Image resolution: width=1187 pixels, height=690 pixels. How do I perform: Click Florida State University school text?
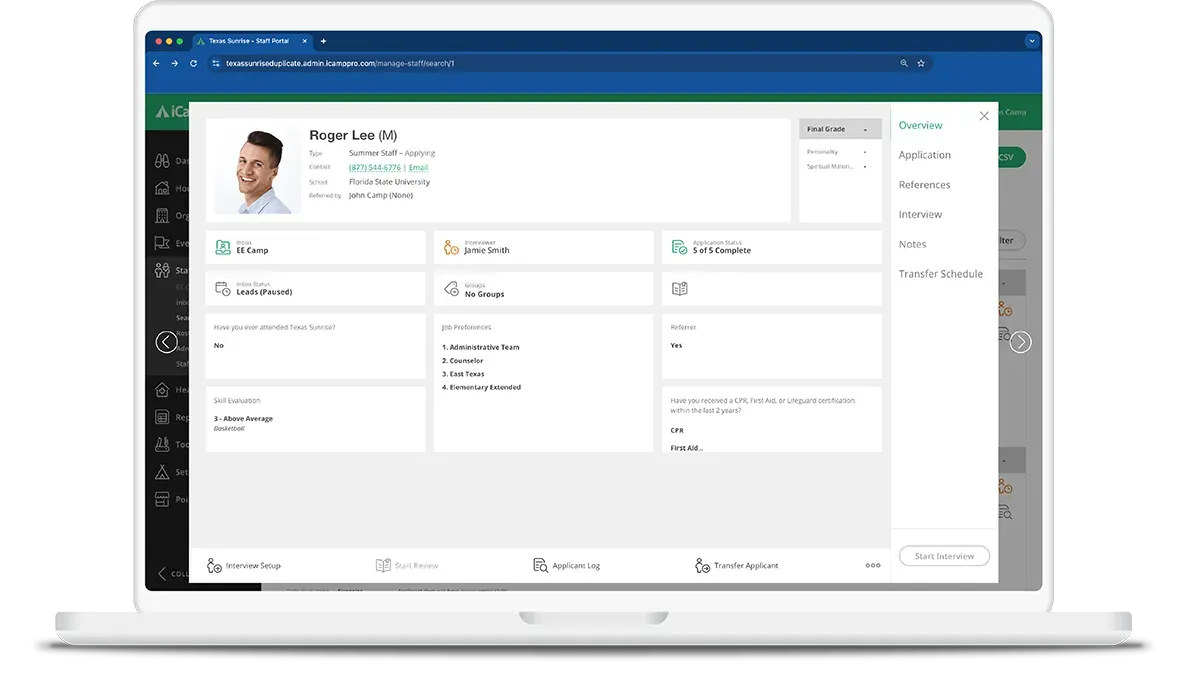tap(389, 182)
